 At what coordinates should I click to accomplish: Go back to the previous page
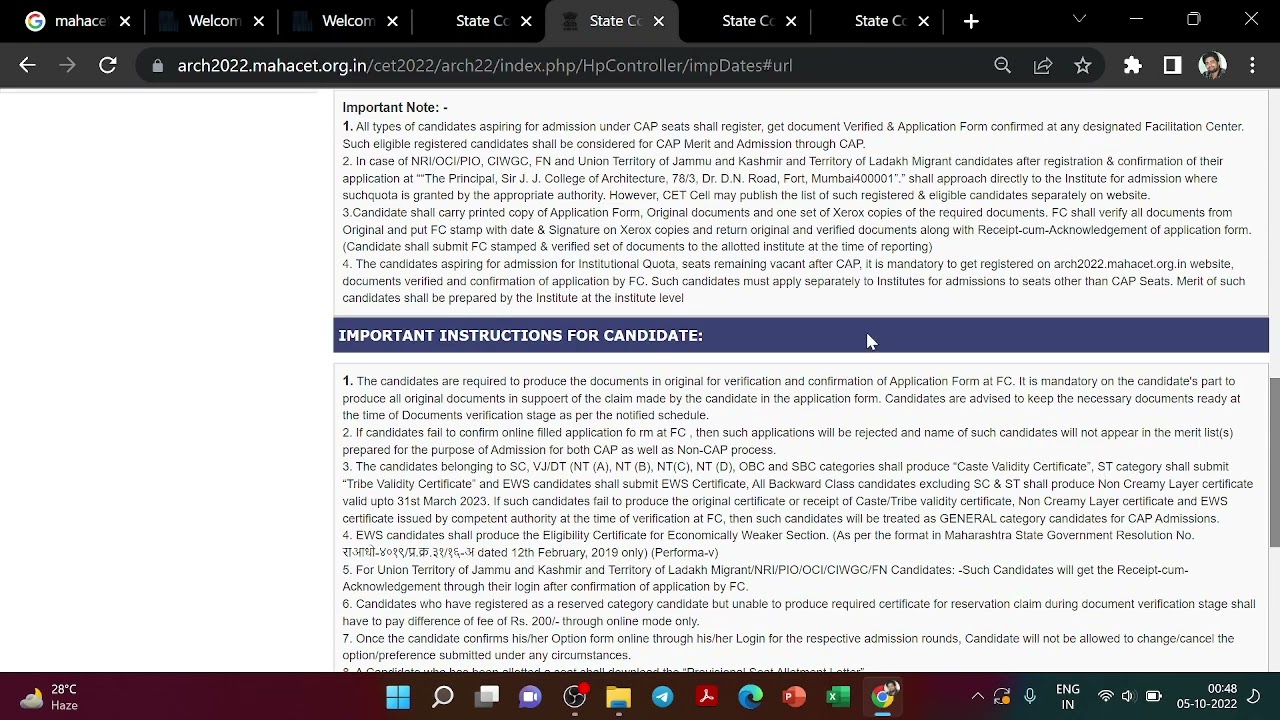click(27, 65)
